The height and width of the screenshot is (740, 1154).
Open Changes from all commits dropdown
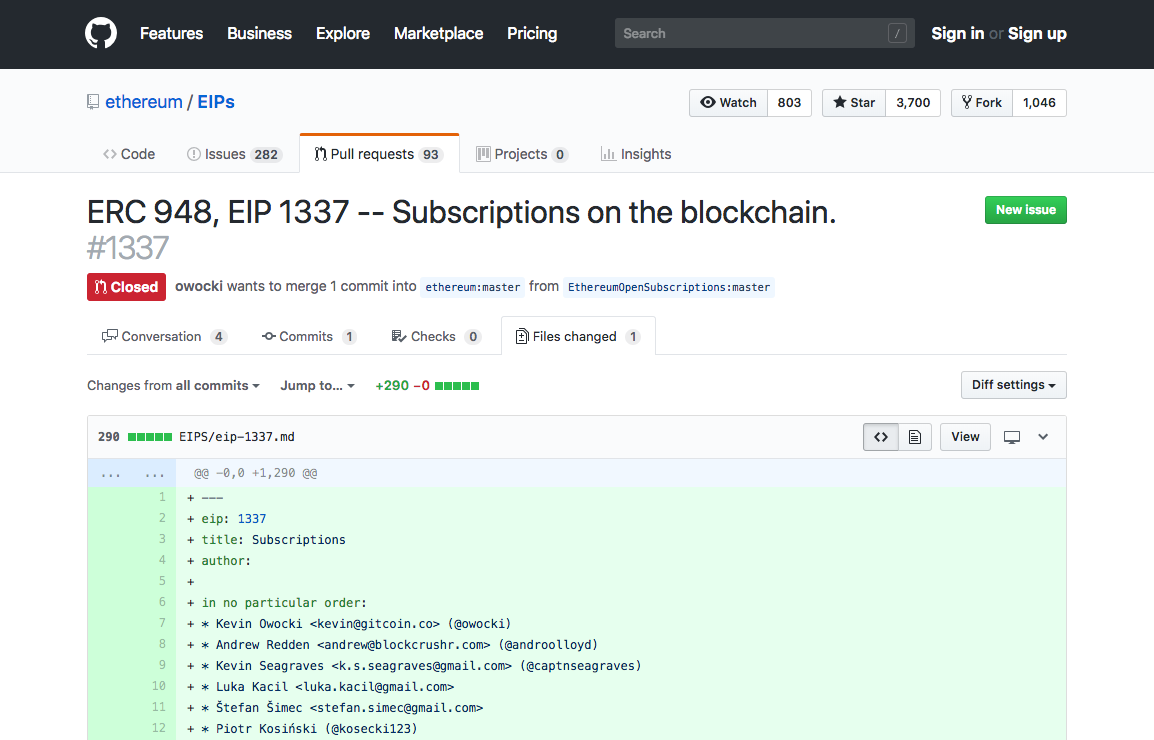[173, 386]
